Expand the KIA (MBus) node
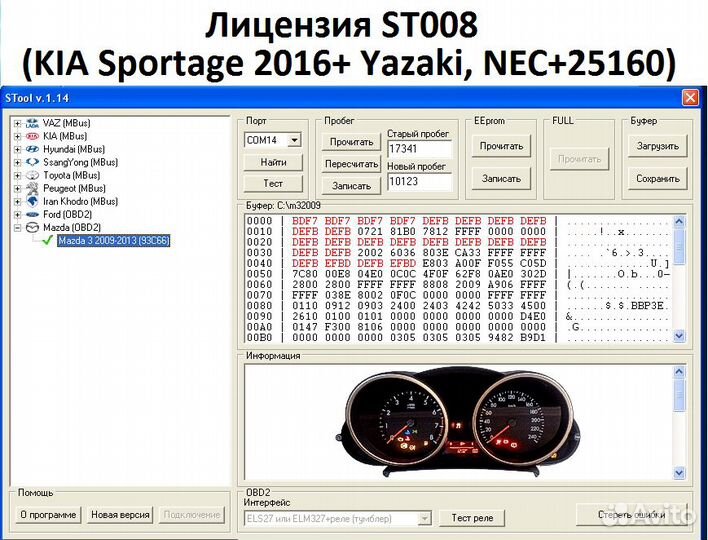The image size is (708, 540). click(x=17, y=136)
